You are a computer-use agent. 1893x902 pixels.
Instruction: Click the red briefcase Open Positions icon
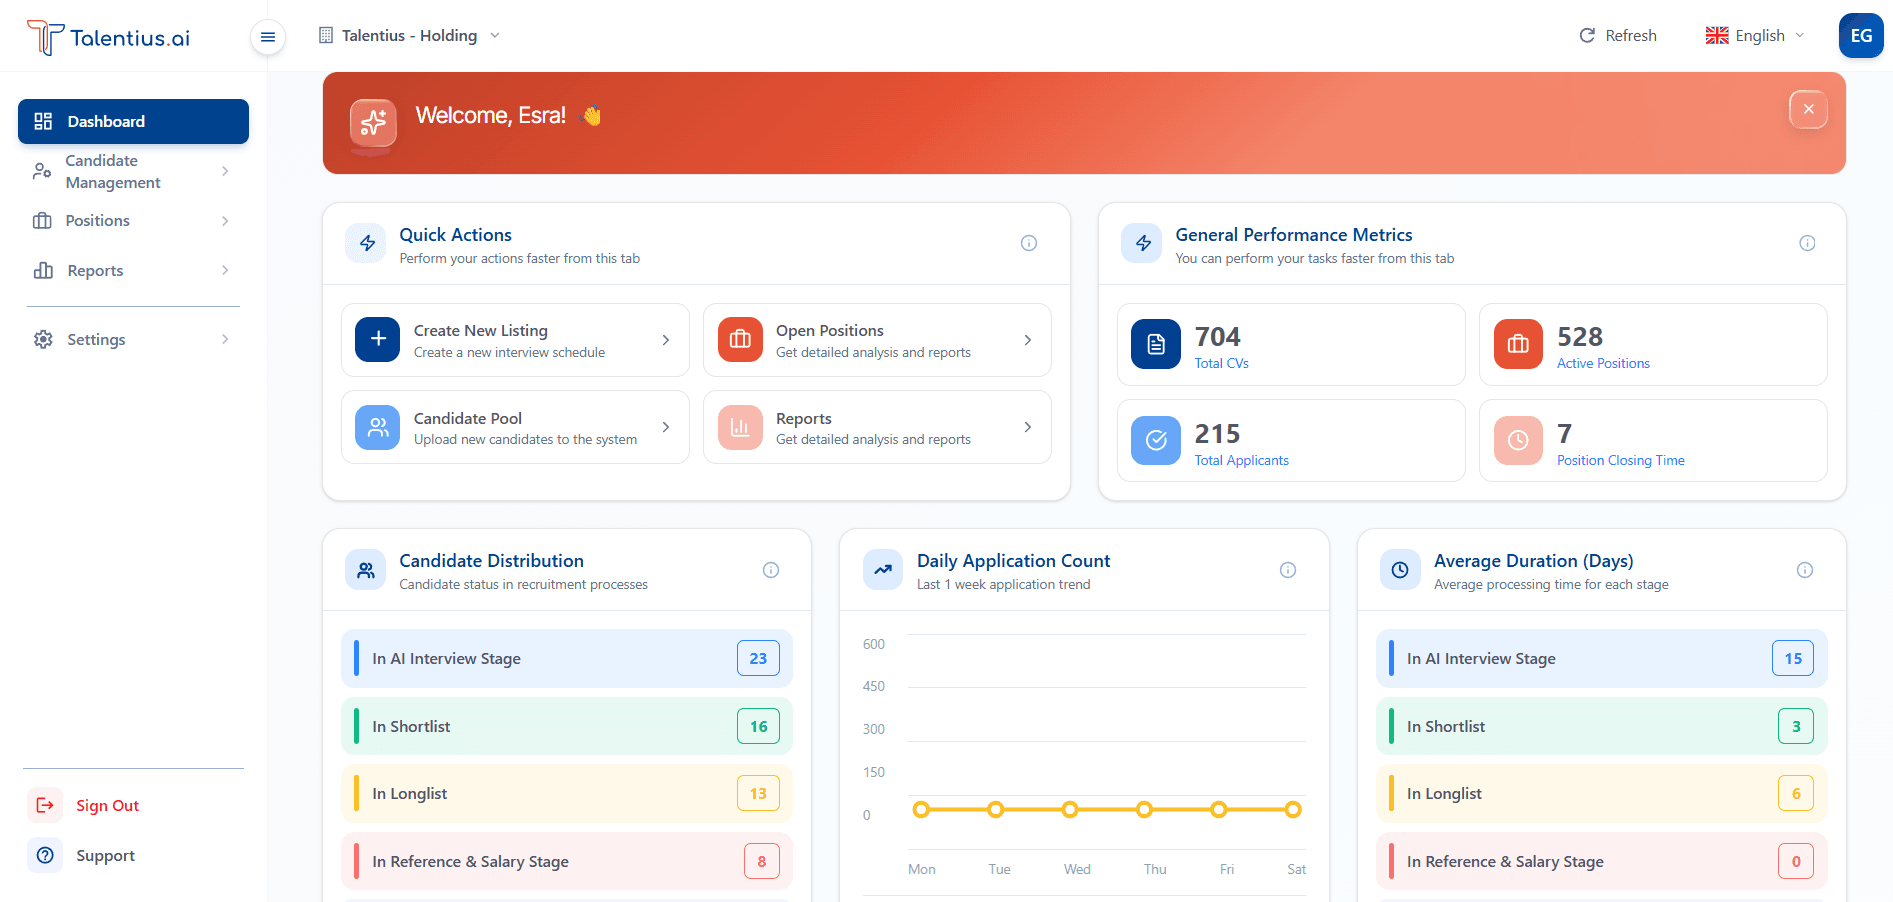click(x=740, y=339)
